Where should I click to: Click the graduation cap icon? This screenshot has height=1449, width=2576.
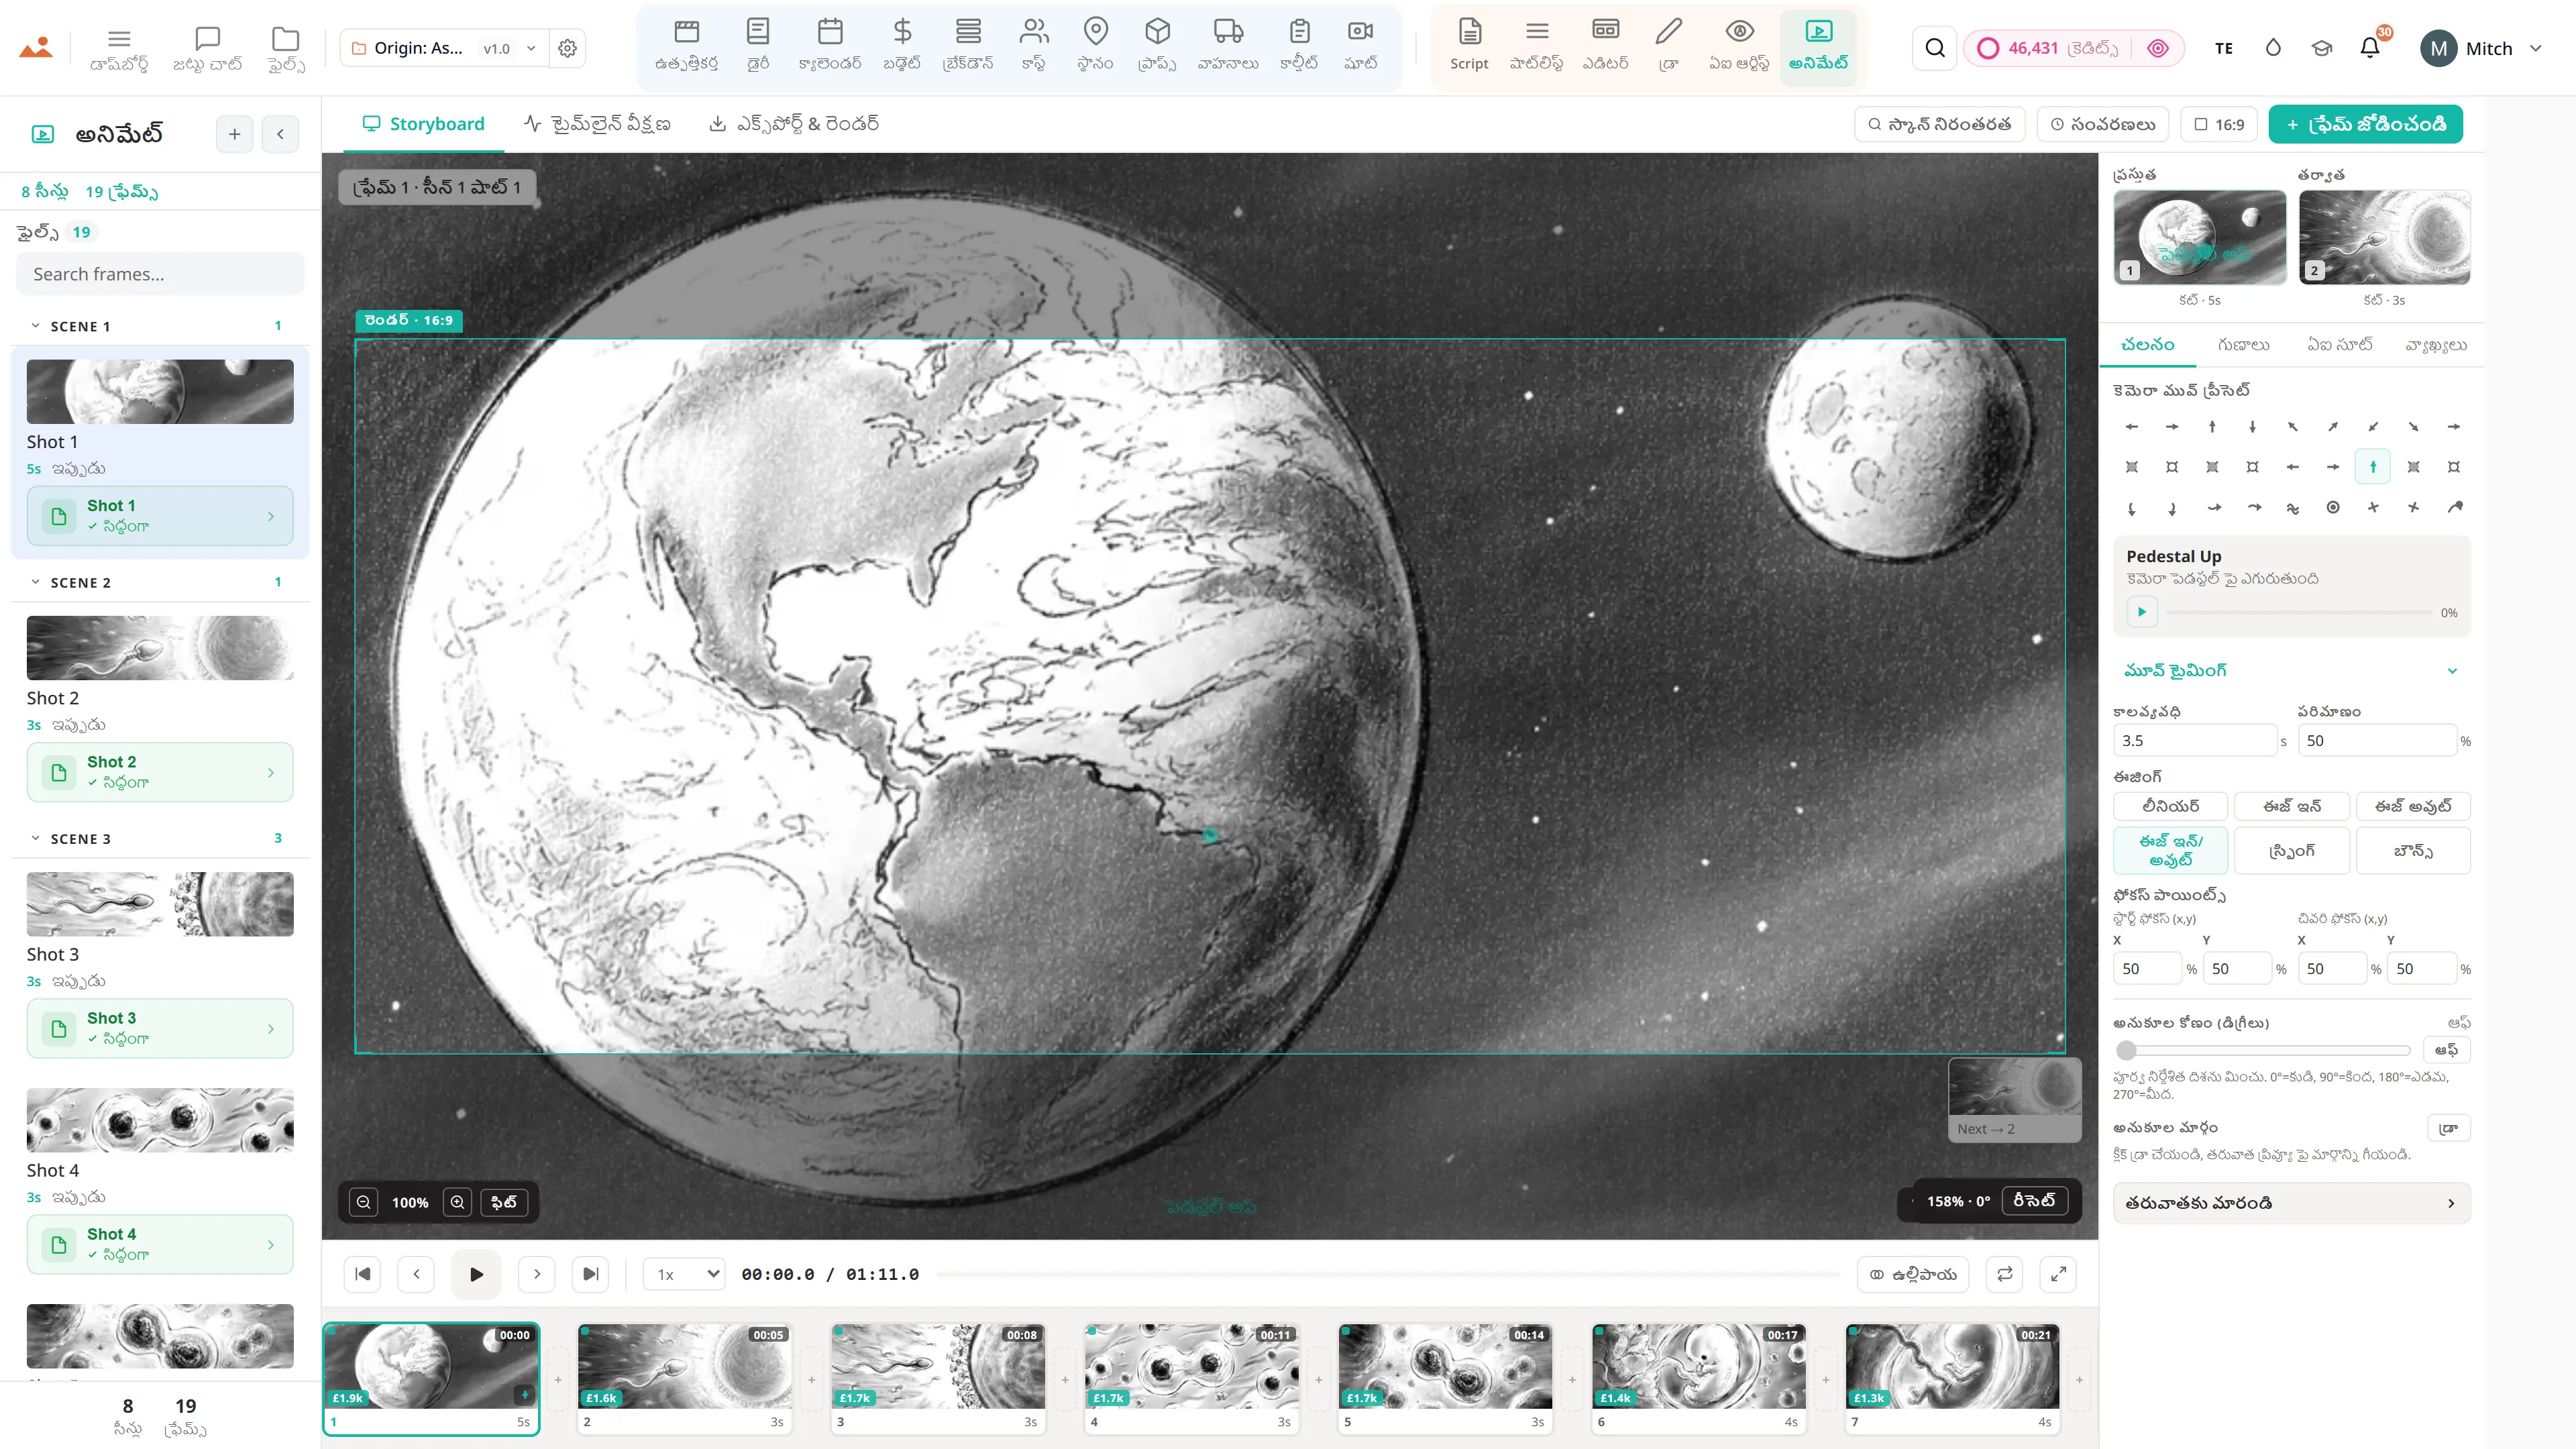[2321, 48]
